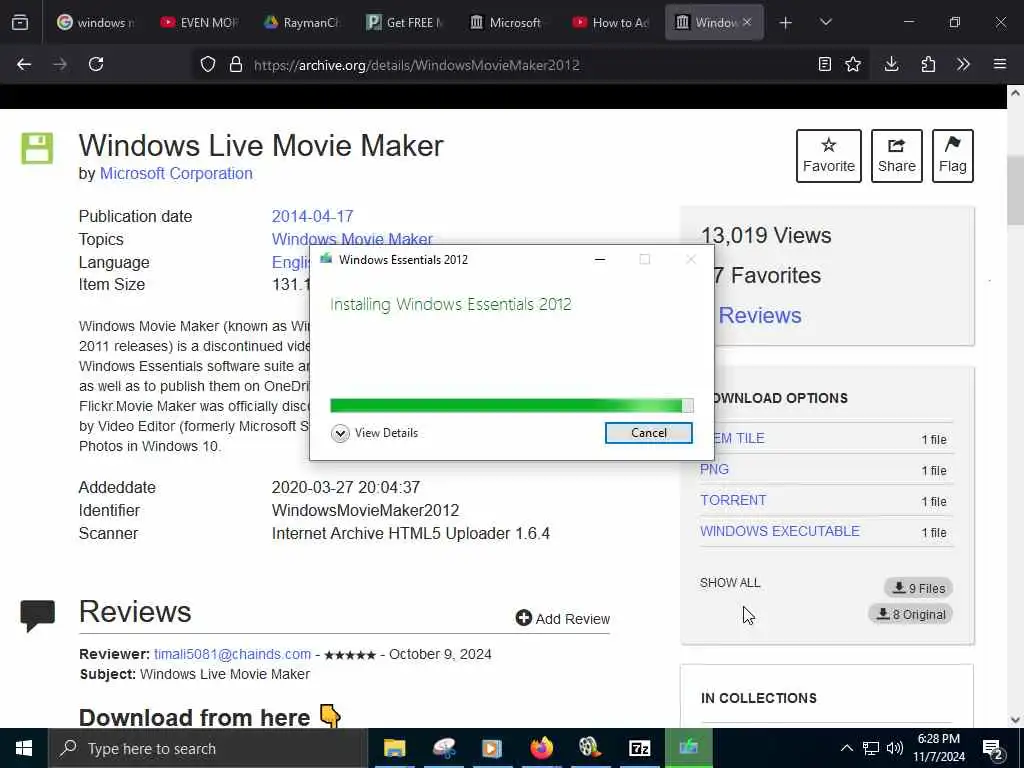Switch to the 'windows m' Google tab
The image size is (1024, 768).
96,22
